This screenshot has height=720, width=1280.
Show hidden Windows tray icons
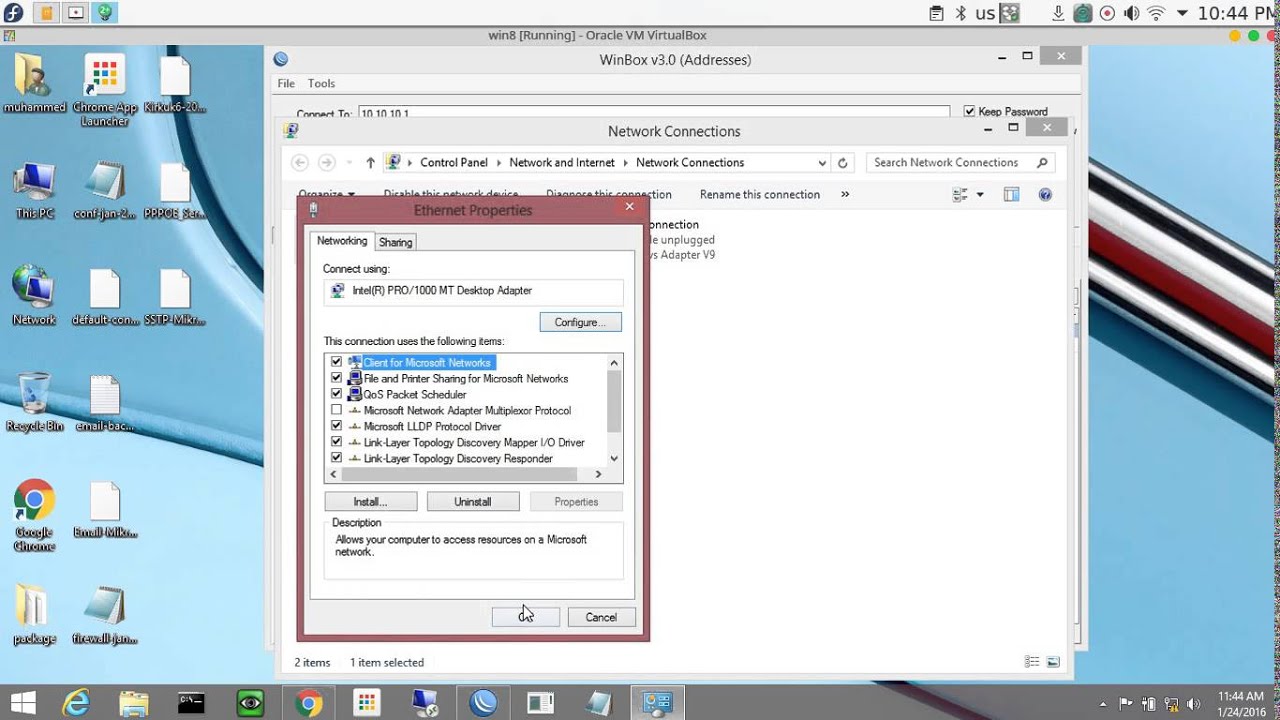click(1103, 703)
